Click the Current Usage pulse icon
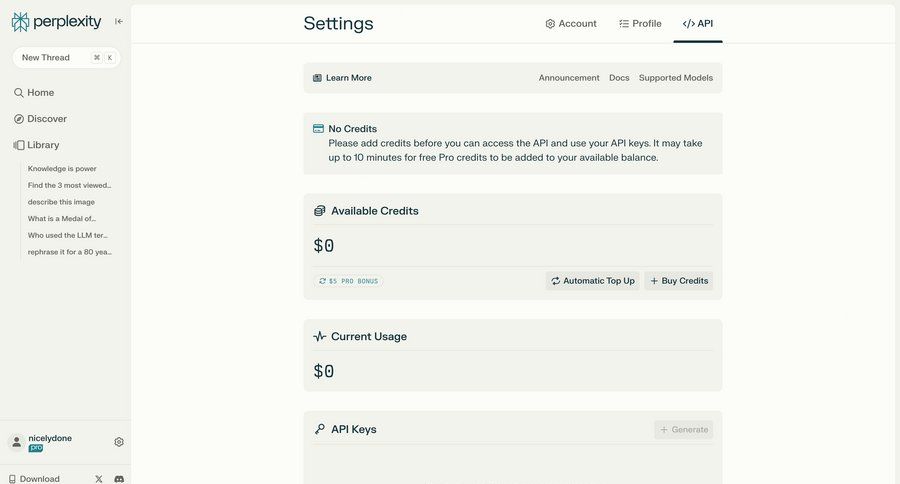The image size is (900, 484). point(320,336)
